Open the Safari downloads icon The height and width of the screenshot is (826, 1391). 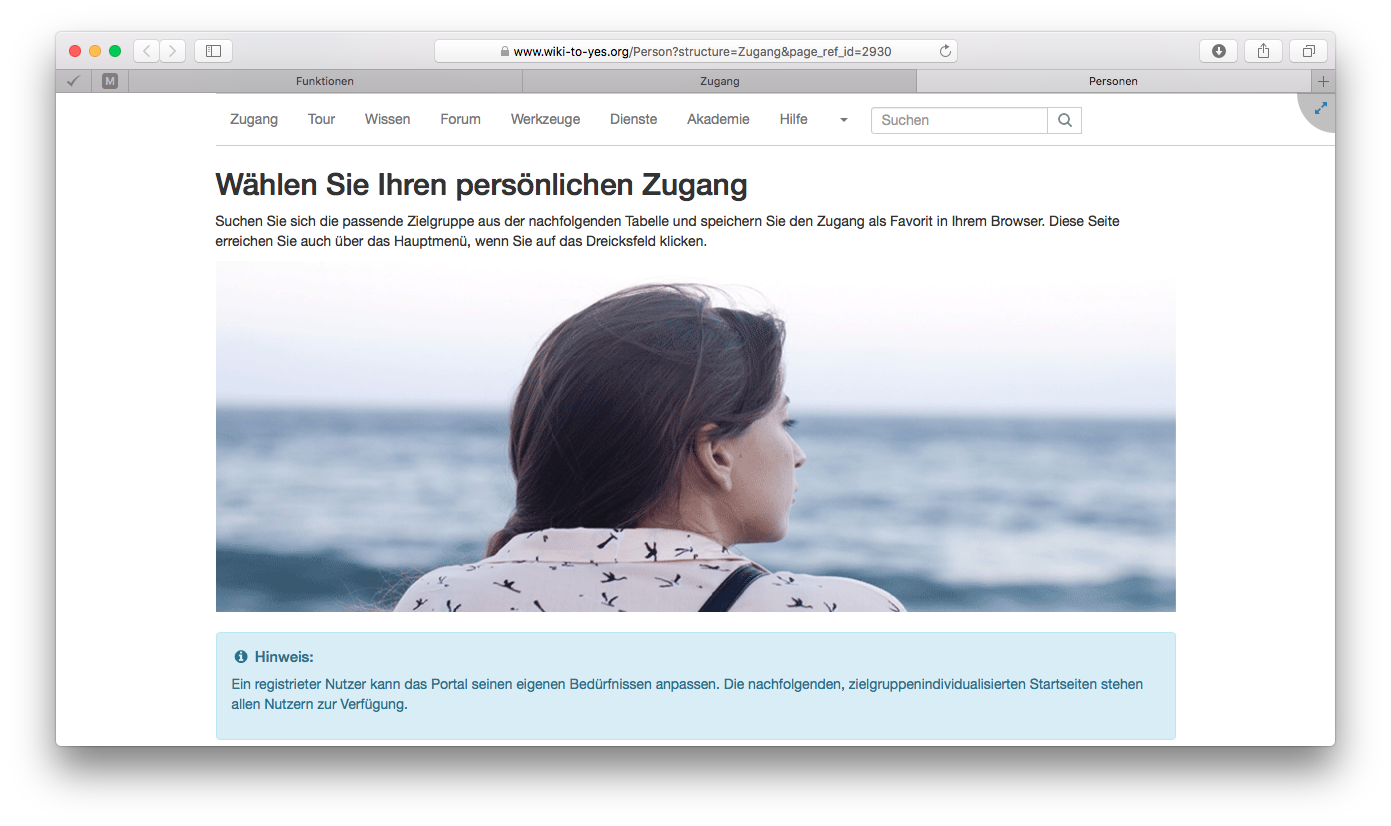[1218, 51]
